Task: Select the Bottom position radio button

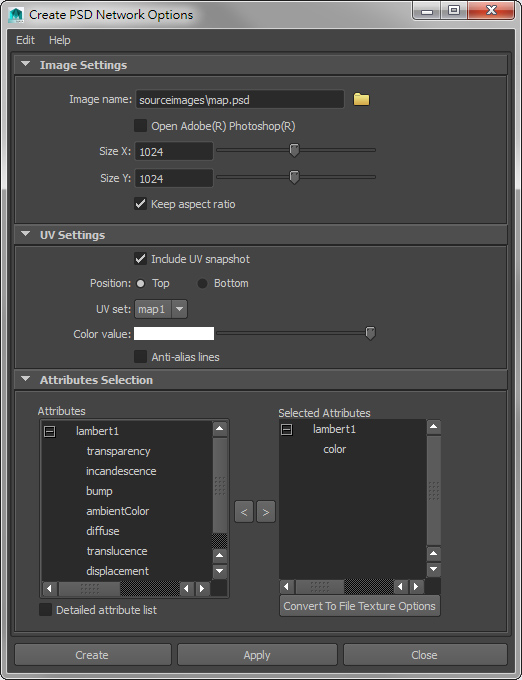Action: tap(202, 284)
